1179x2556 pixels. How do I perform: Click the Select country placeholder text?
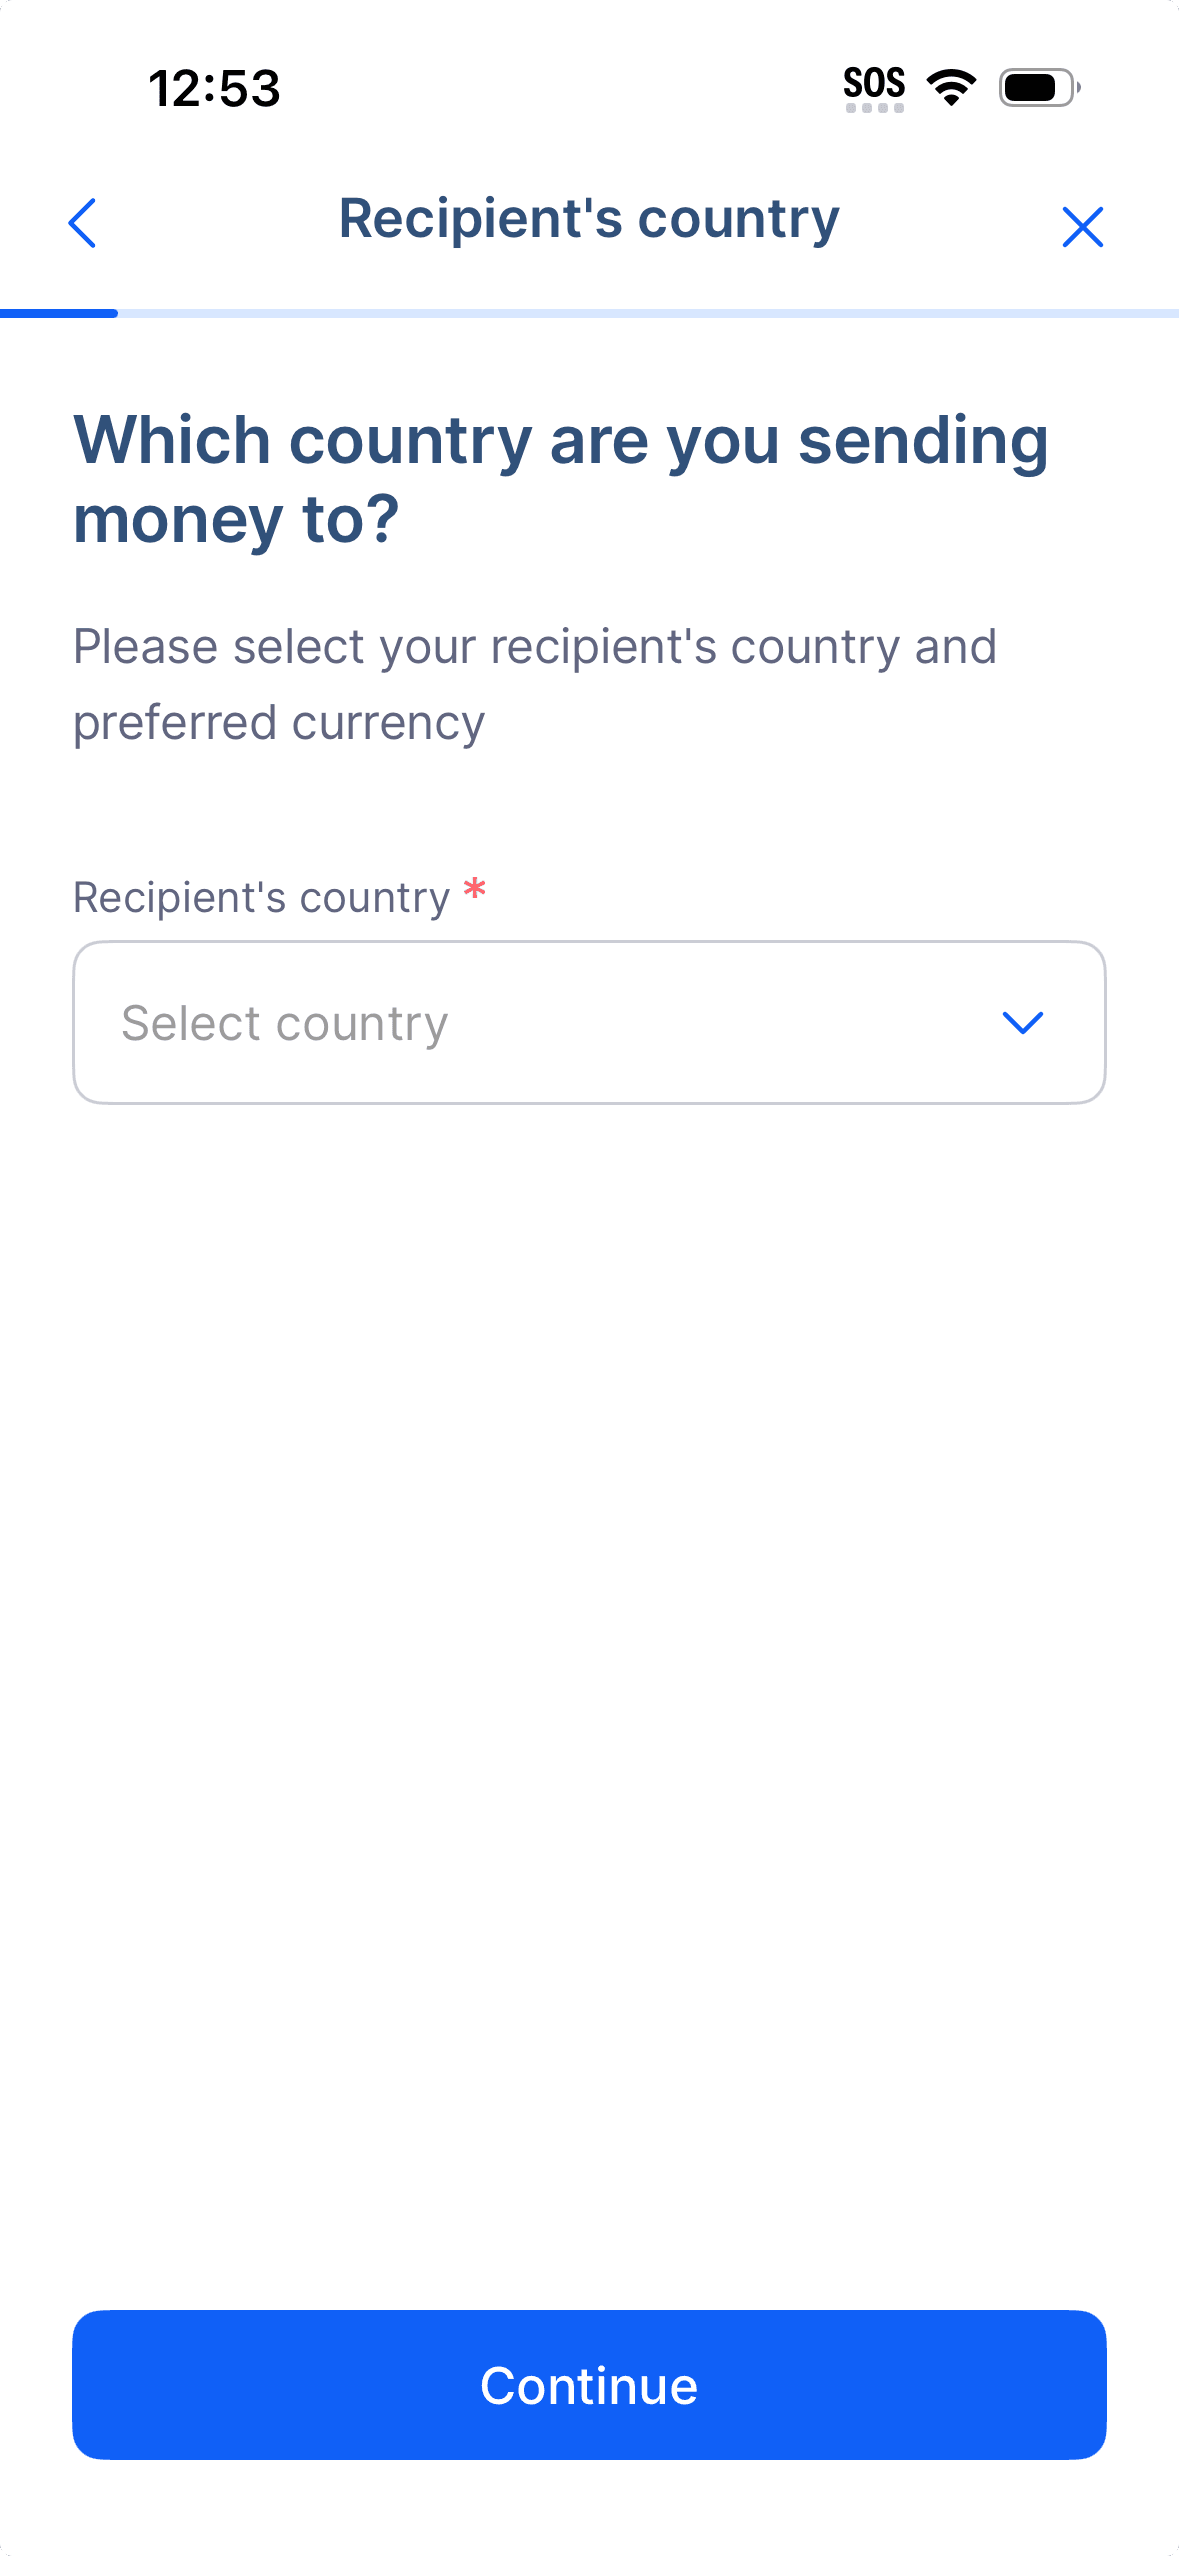coord(285,1024)
